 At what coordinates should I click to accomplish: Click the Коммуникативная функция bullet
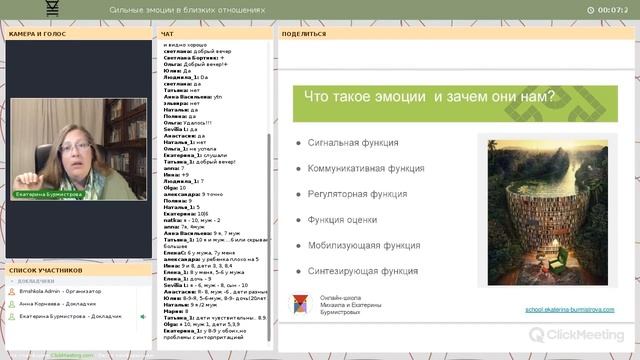pyautogui.click(x=366, y=169)
